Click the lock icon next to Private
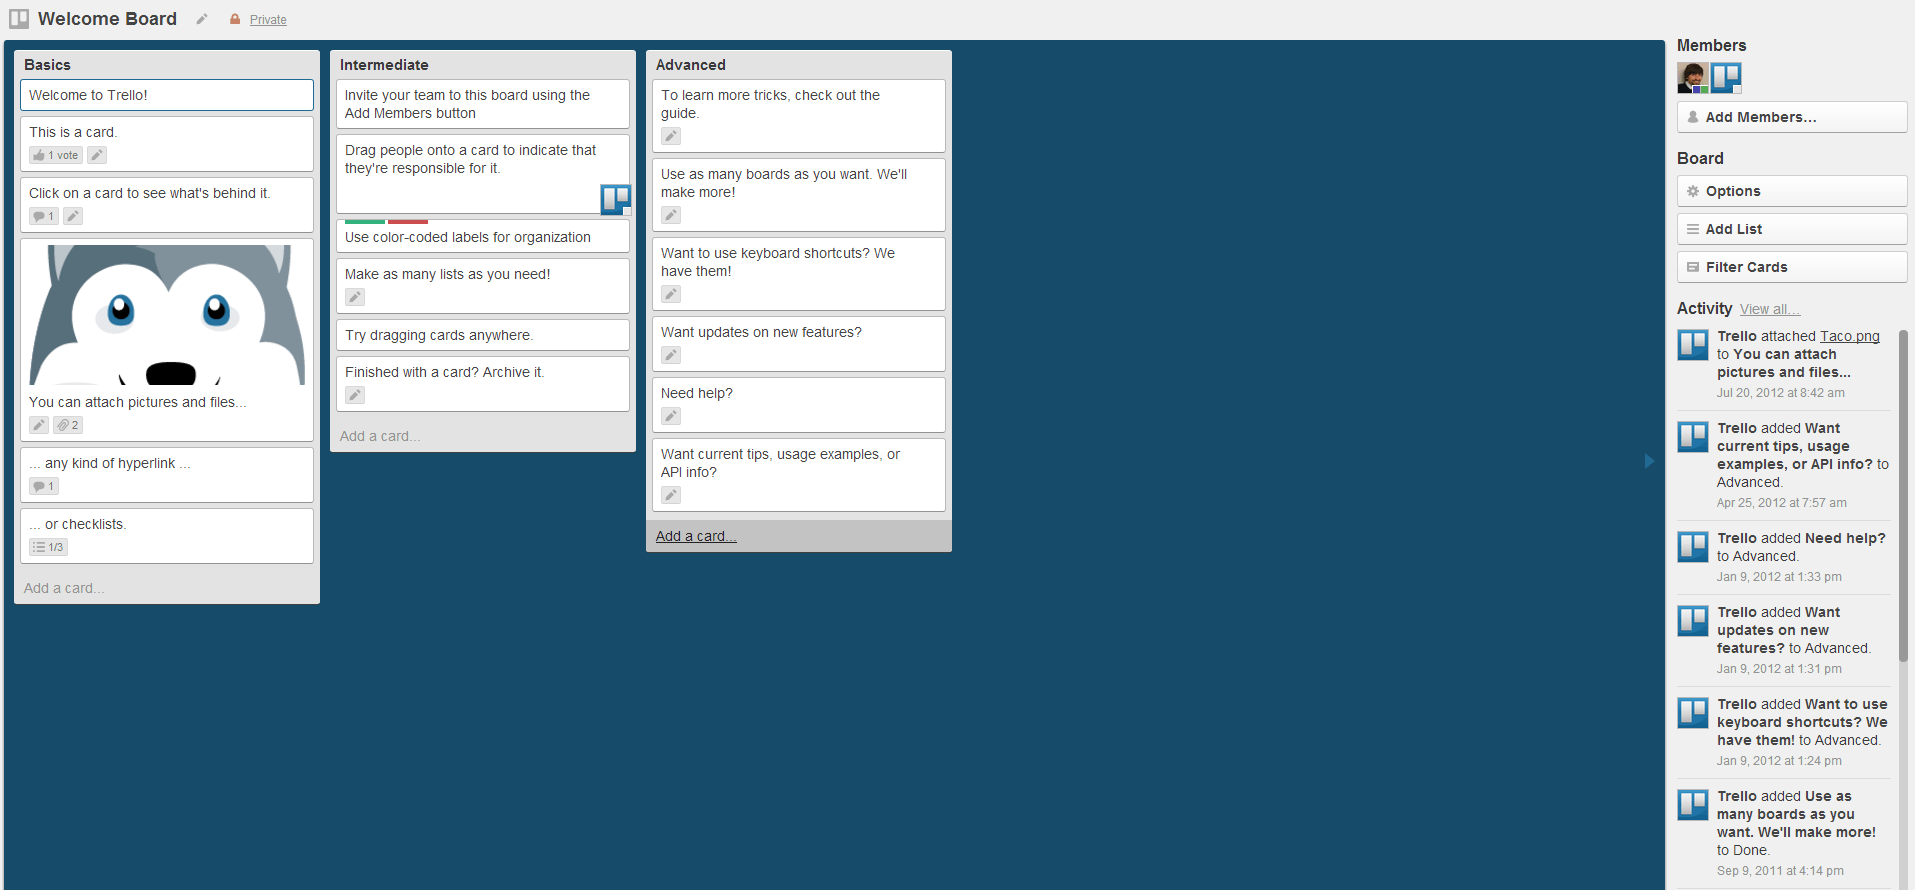This screenshot has height=890, width=1915. click(235, 19)
